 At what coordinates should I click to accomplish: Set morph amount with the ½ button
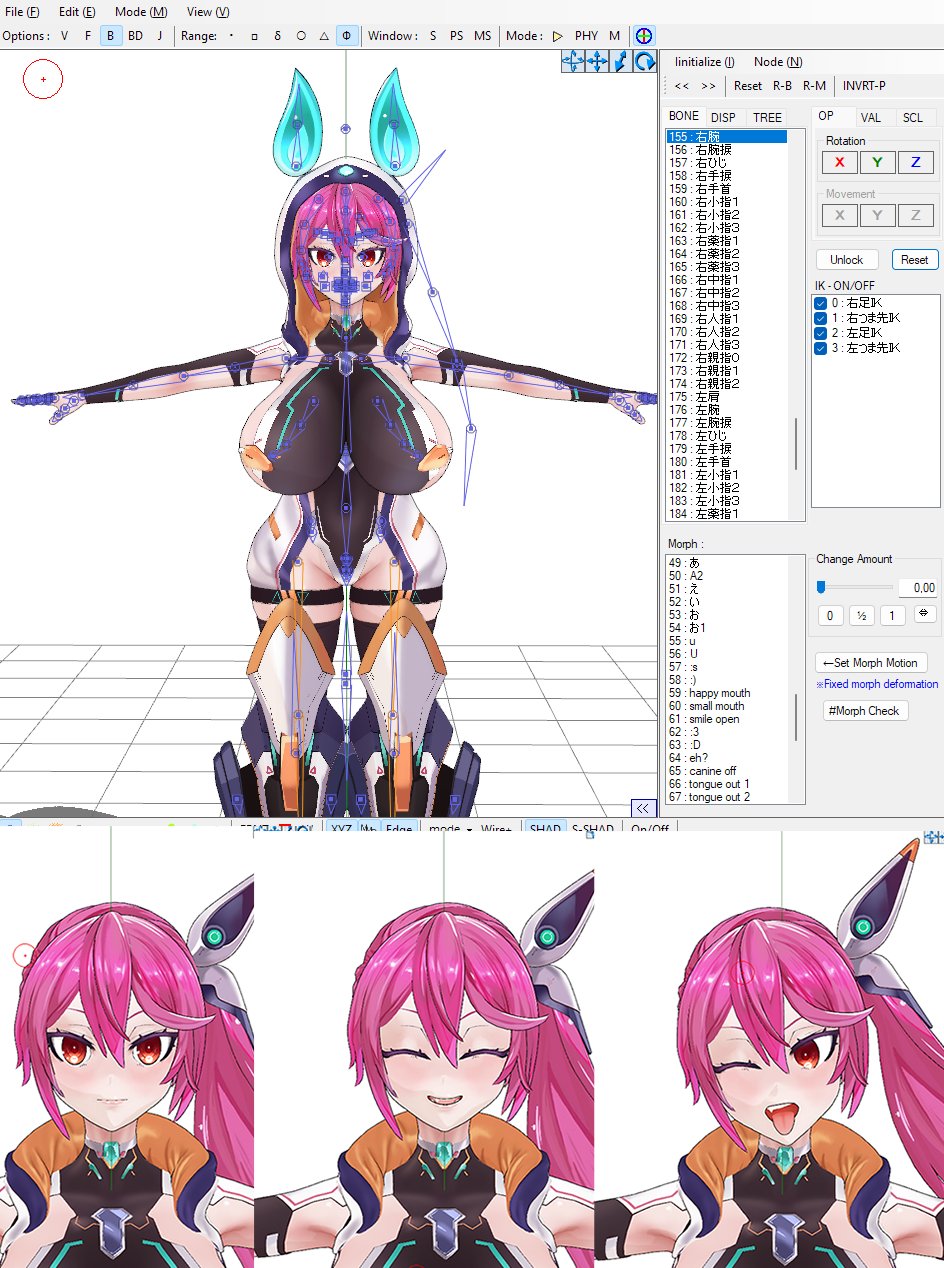[x=861, y=615]
